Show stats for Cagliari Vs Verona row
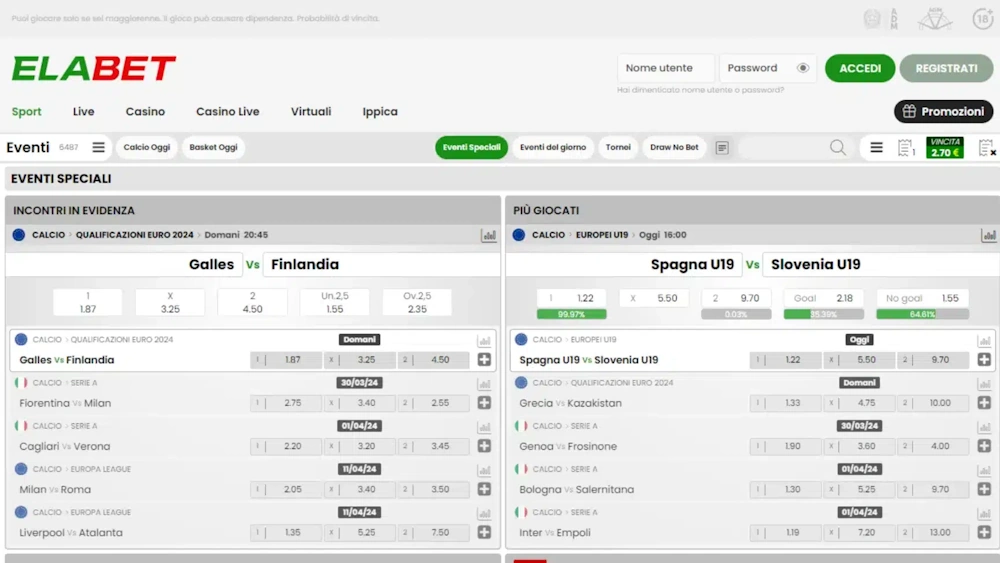This screenshot has height=563, width=1000. click(x=484, y=427)
